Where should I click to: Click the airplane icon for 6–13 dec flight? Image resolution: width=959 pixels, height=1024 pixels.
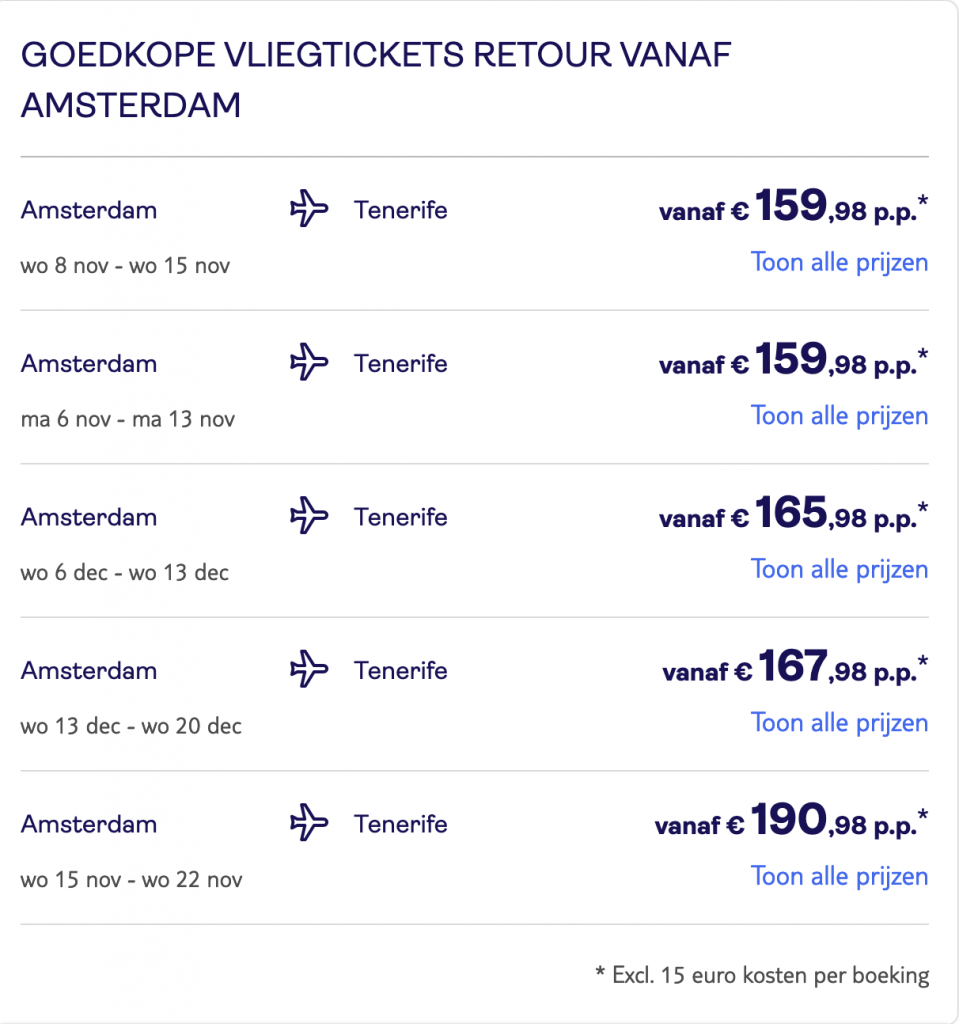coord(309,517)
